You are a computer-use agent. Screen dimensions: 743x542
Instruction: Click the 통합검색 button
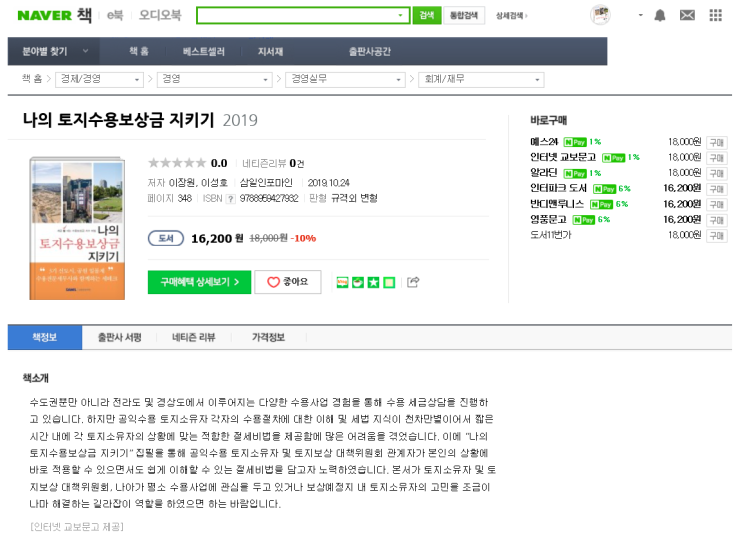coord(464,16)
